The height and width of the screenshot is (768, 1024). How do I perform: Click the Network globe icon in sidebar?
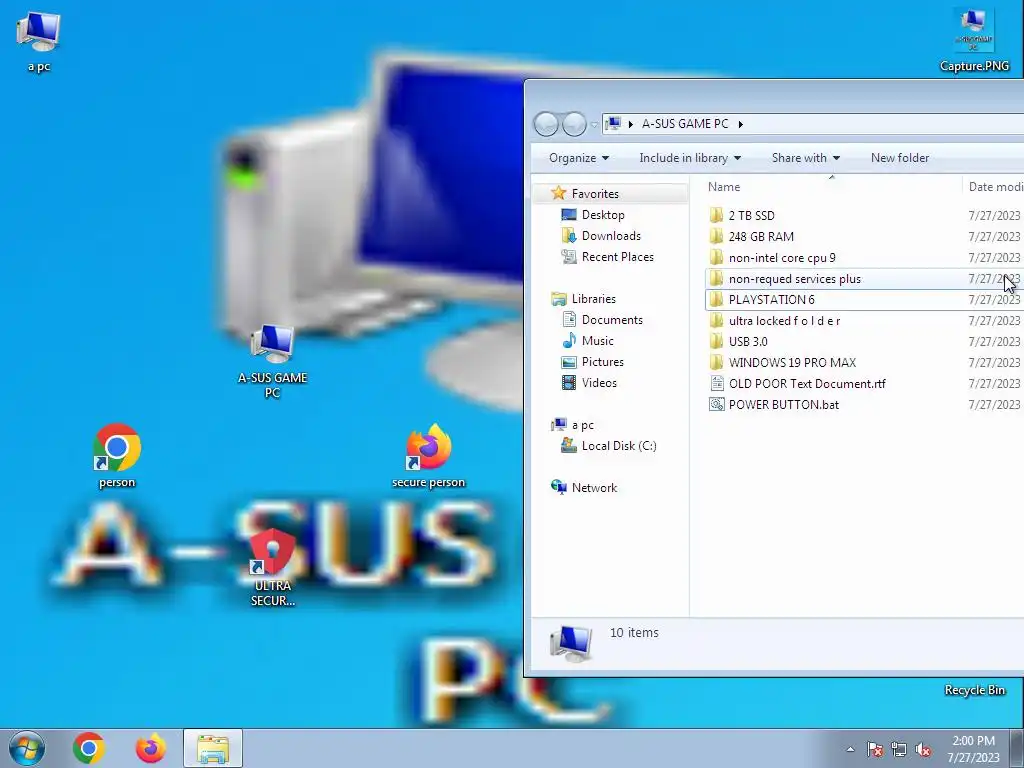(559, 487)
